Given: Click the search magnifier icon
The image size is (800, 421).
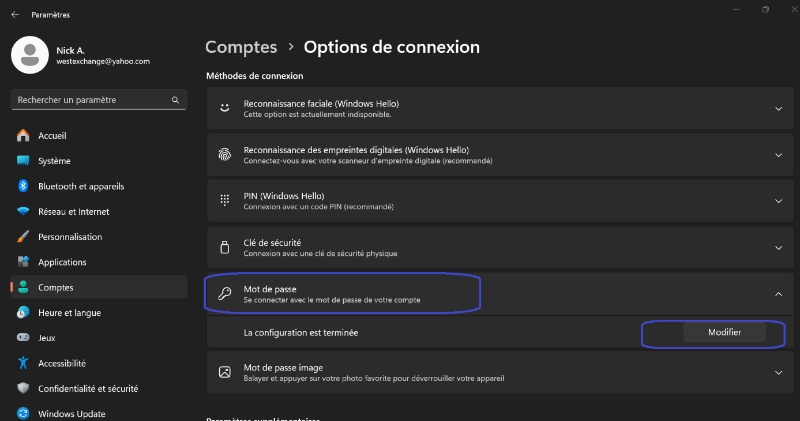Looking at the screenshot, I should pyautogui.click(x=175, y=100).
